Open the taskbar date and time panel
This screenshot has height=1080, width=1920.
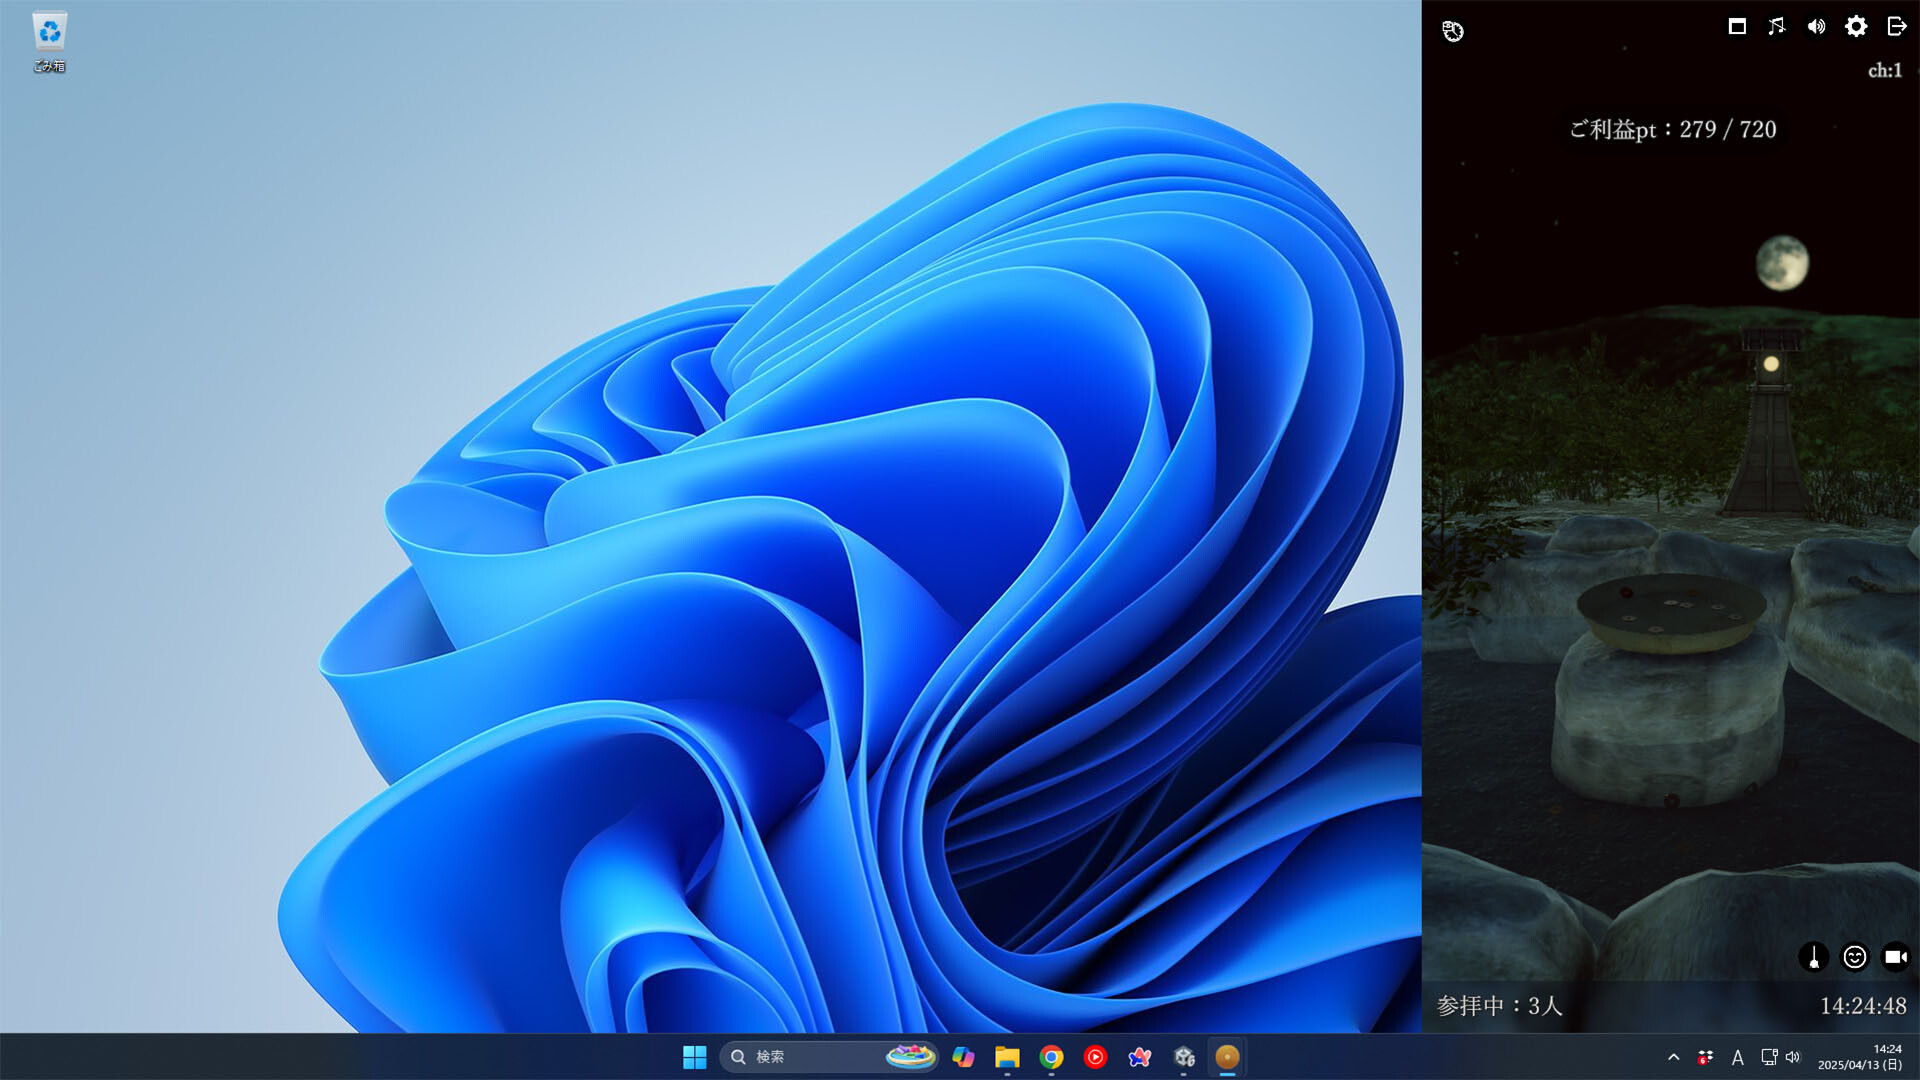(x=1859, y=1057)
